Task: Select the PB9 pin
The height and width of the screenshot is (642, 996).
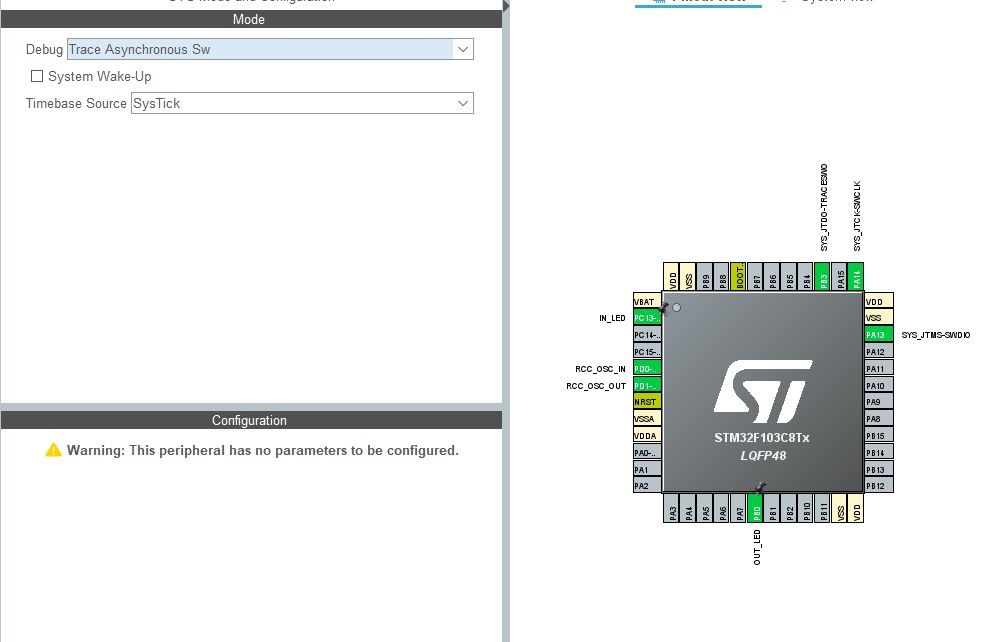Action: click(x=705, y=277)
